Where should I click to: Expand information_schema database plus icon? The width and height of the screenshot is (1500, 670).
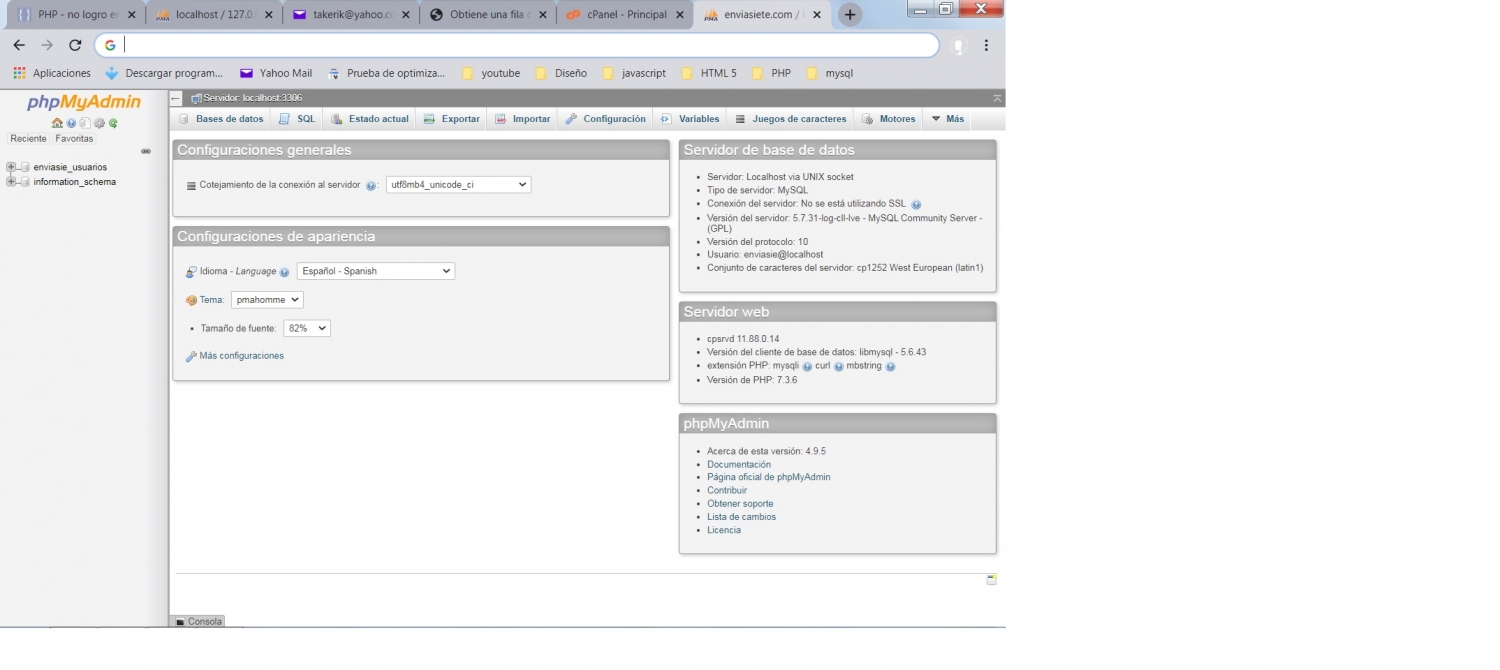point(11,182)
